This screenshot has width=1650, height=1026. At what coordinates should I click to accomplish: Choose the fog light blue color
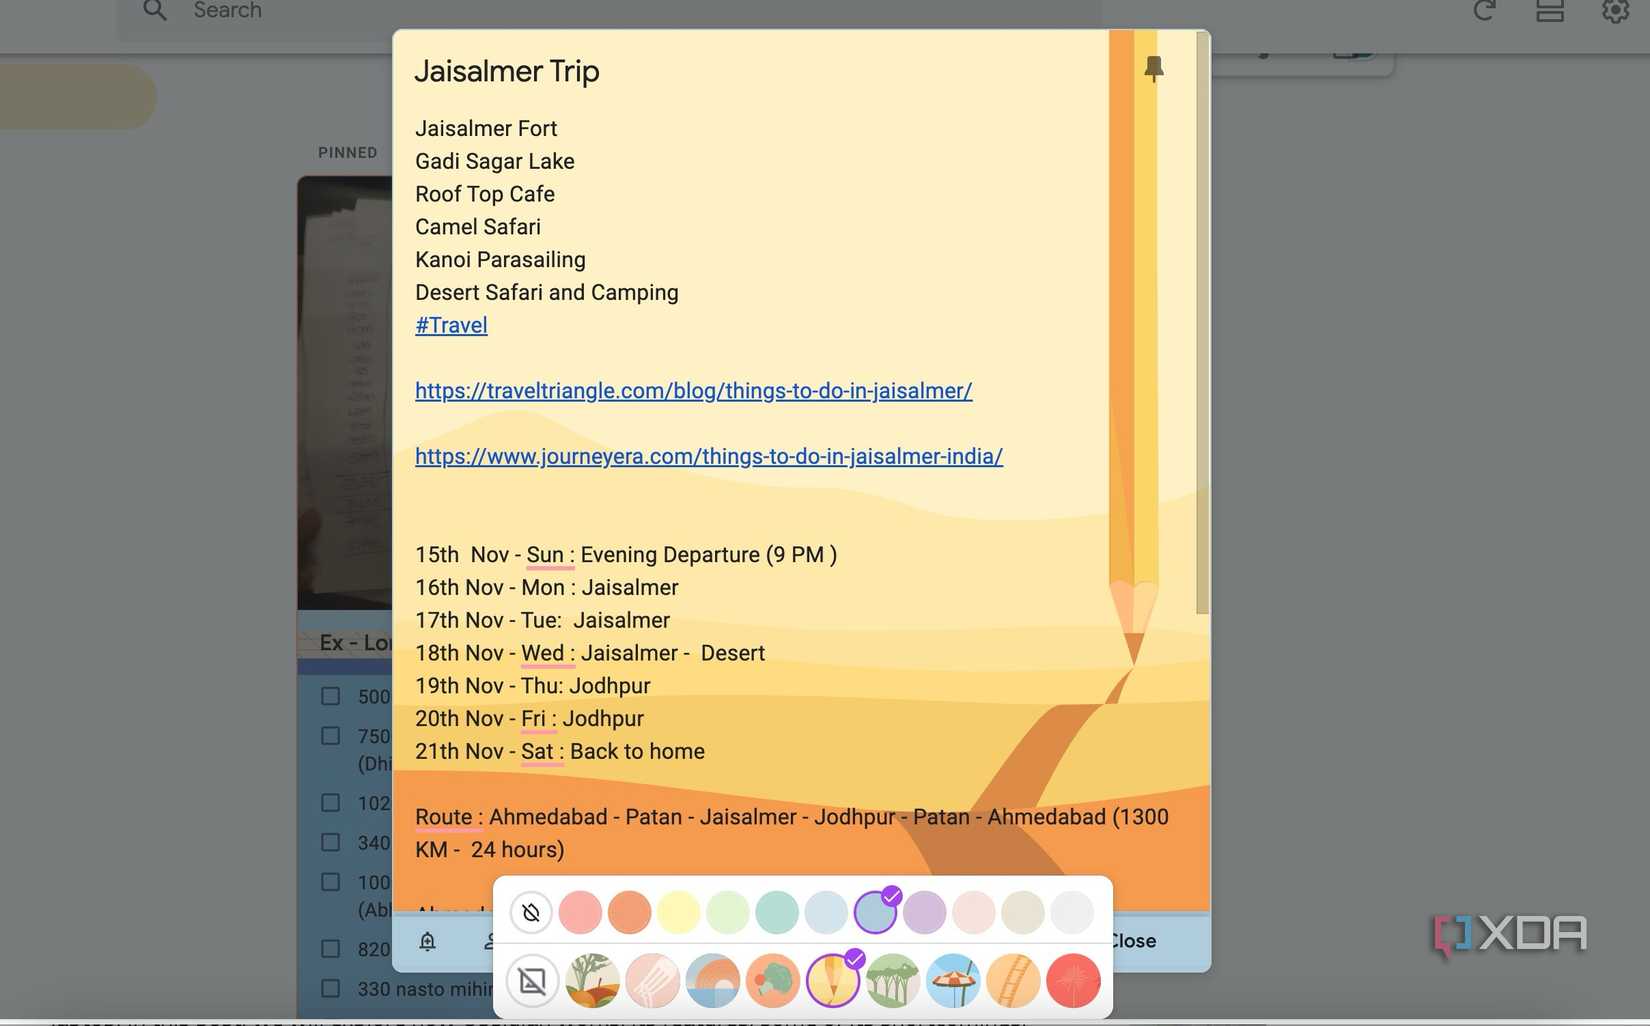[826, 912]
